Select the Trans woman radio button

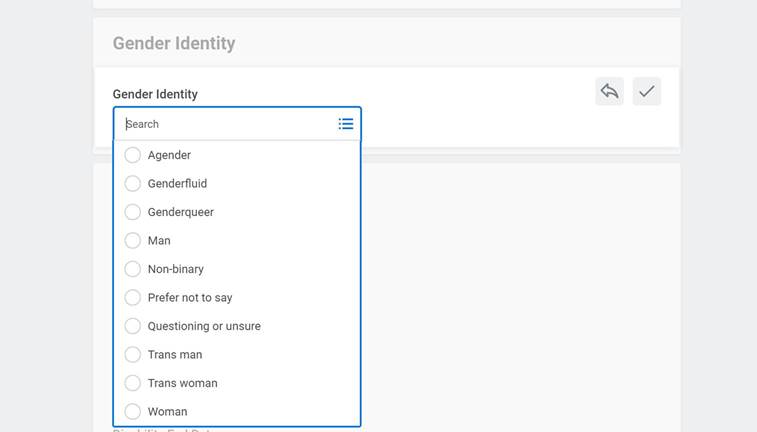[x=132, y=383]
